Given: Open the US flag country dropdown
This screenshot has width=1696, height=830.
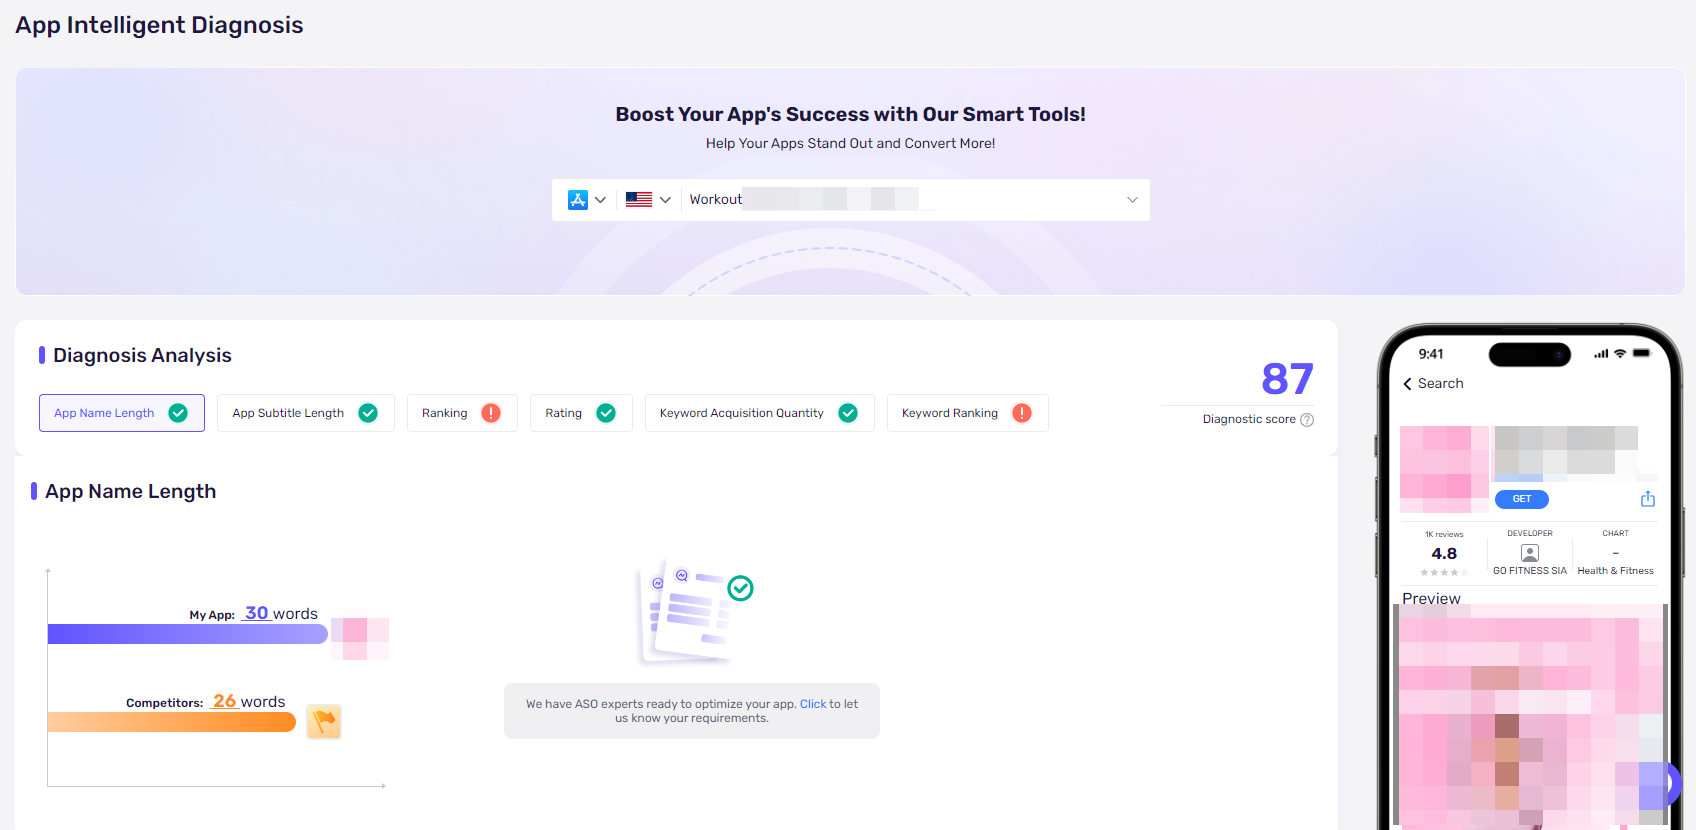Looking at the screenshot, I should click(648, 200).
